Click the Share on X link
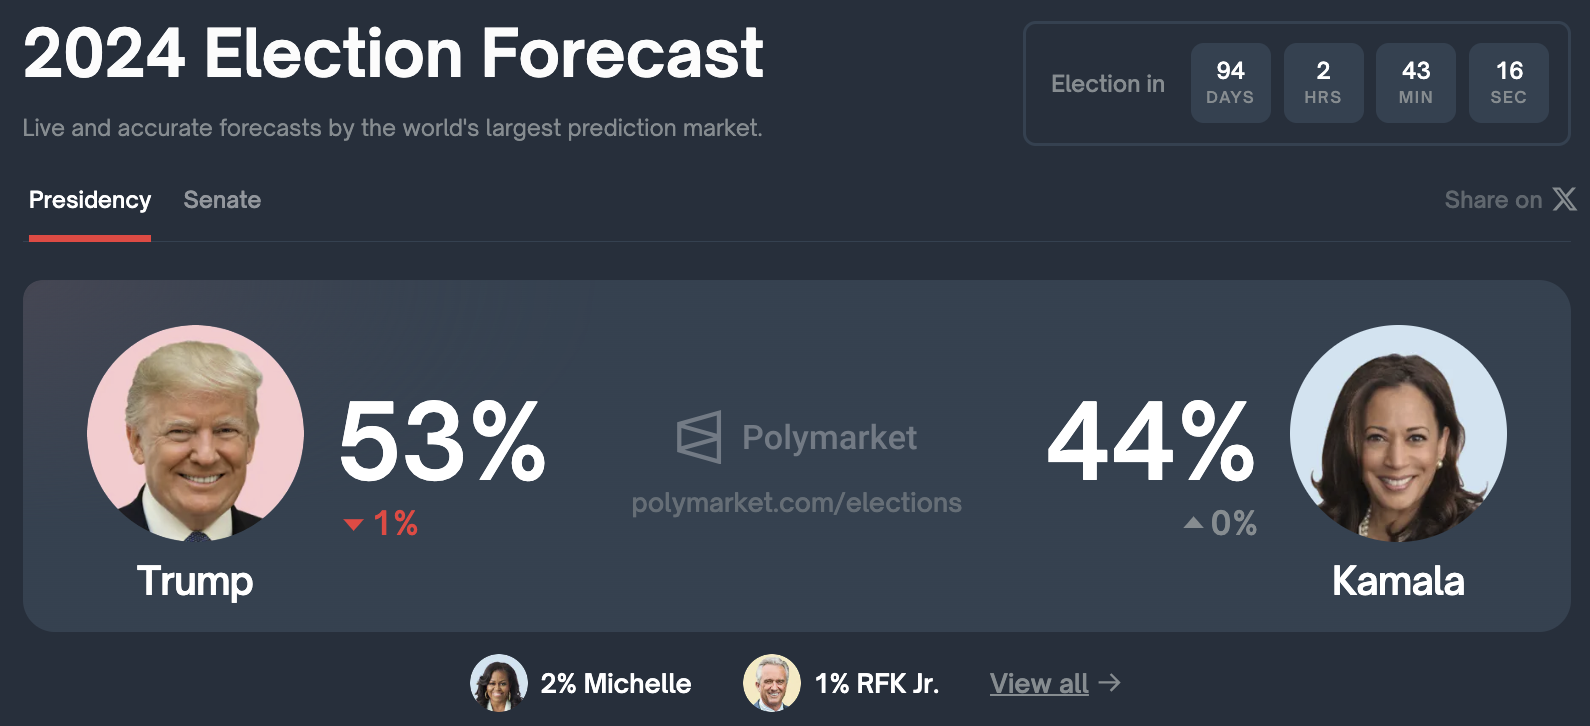Viewport: 1590px width, 726px height. coord(1511,200)
